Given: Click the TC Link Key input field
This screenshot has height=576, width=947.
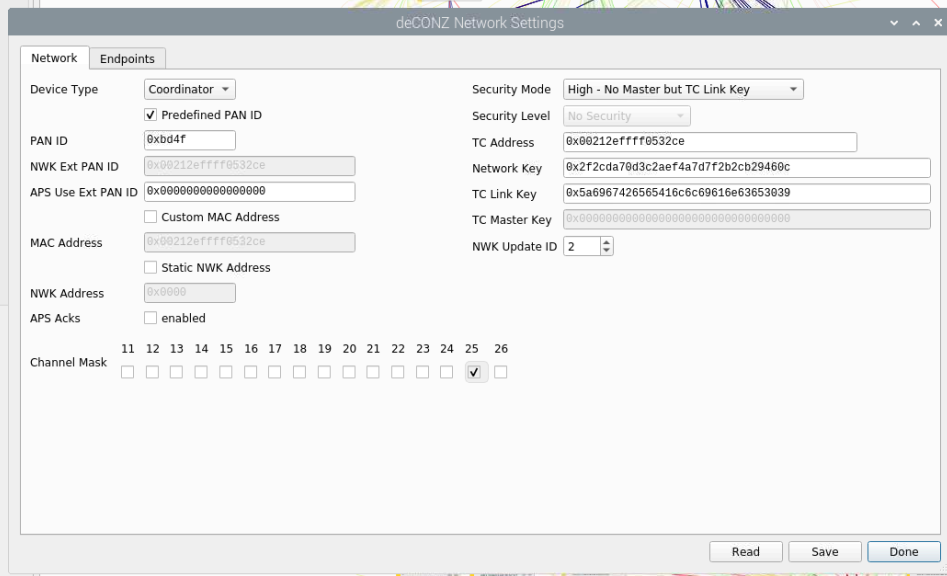Looking at the screenshot, I should tap(746, 193).
